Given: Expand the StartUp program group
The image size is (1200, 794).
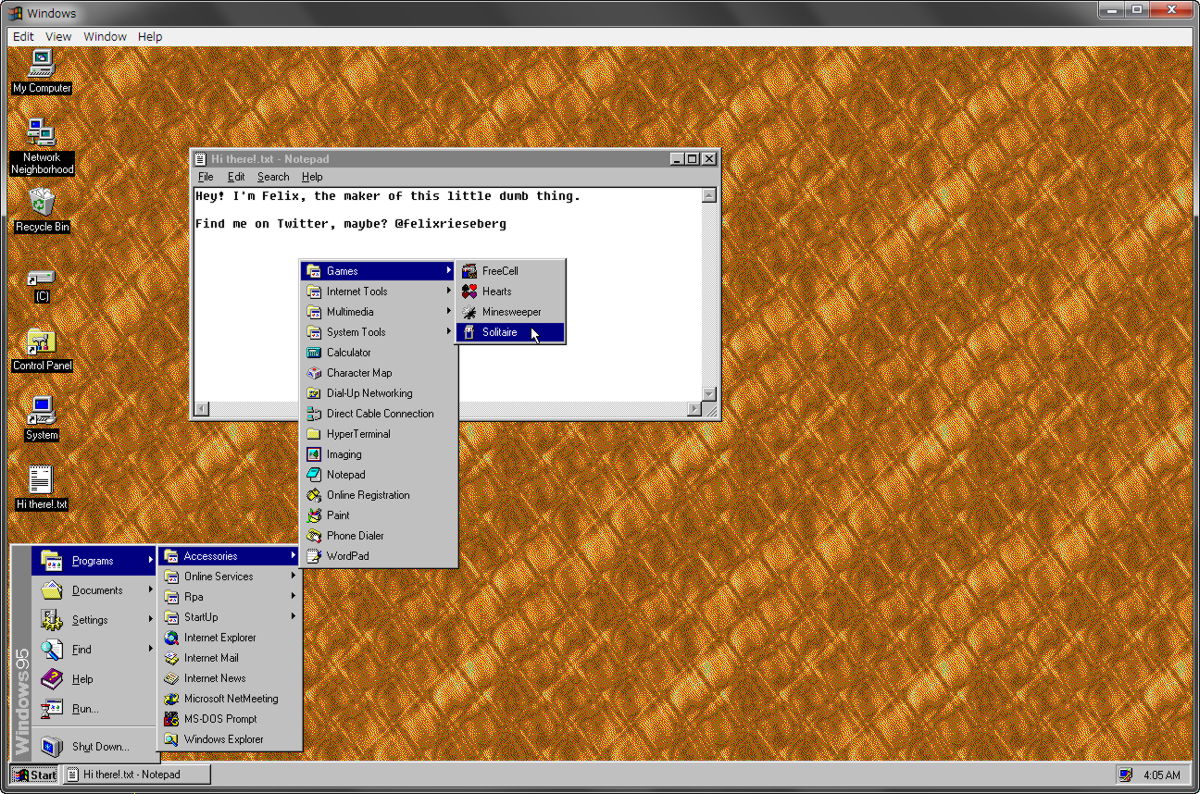Looking at the screenshot, I should pos(229,617).
